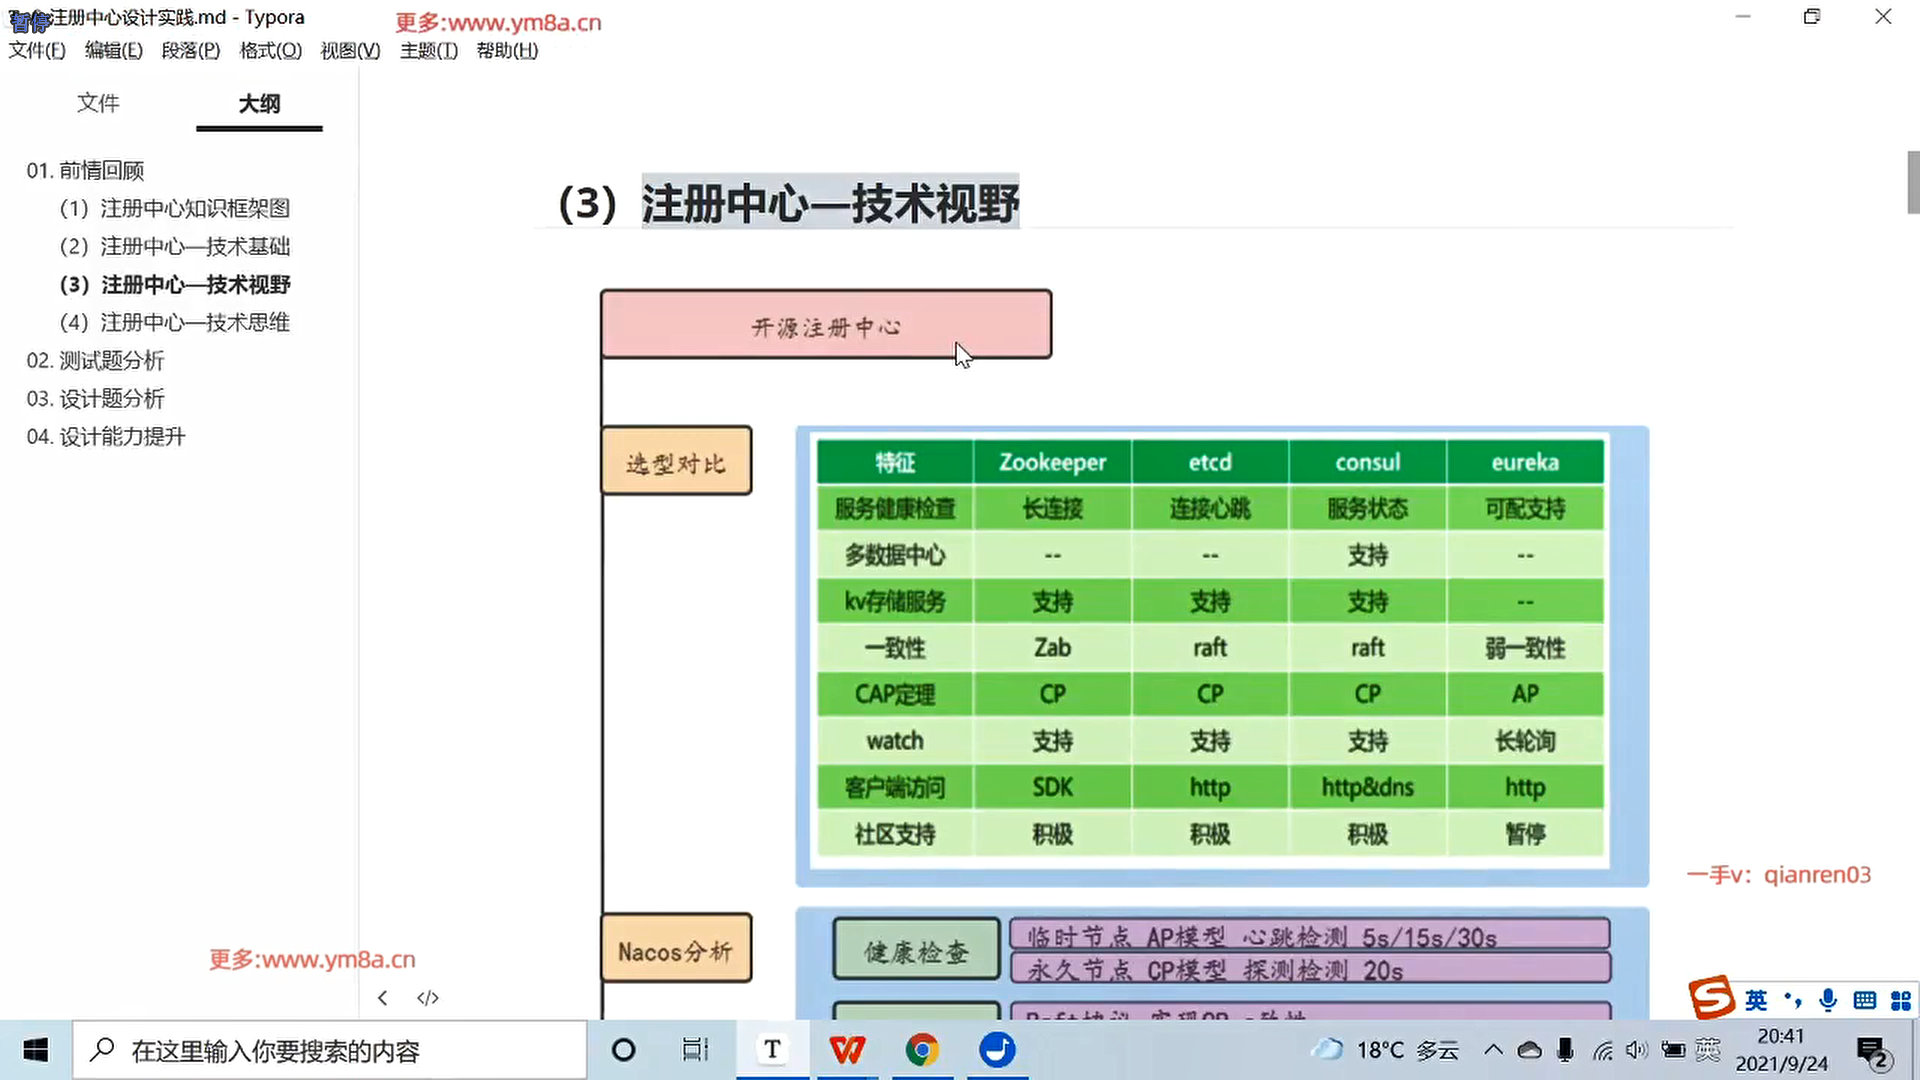Jump to 02. 测试题分析 outline item
The width and height of the screenshot is (1920, 1080).
click(x=96, y=360)
